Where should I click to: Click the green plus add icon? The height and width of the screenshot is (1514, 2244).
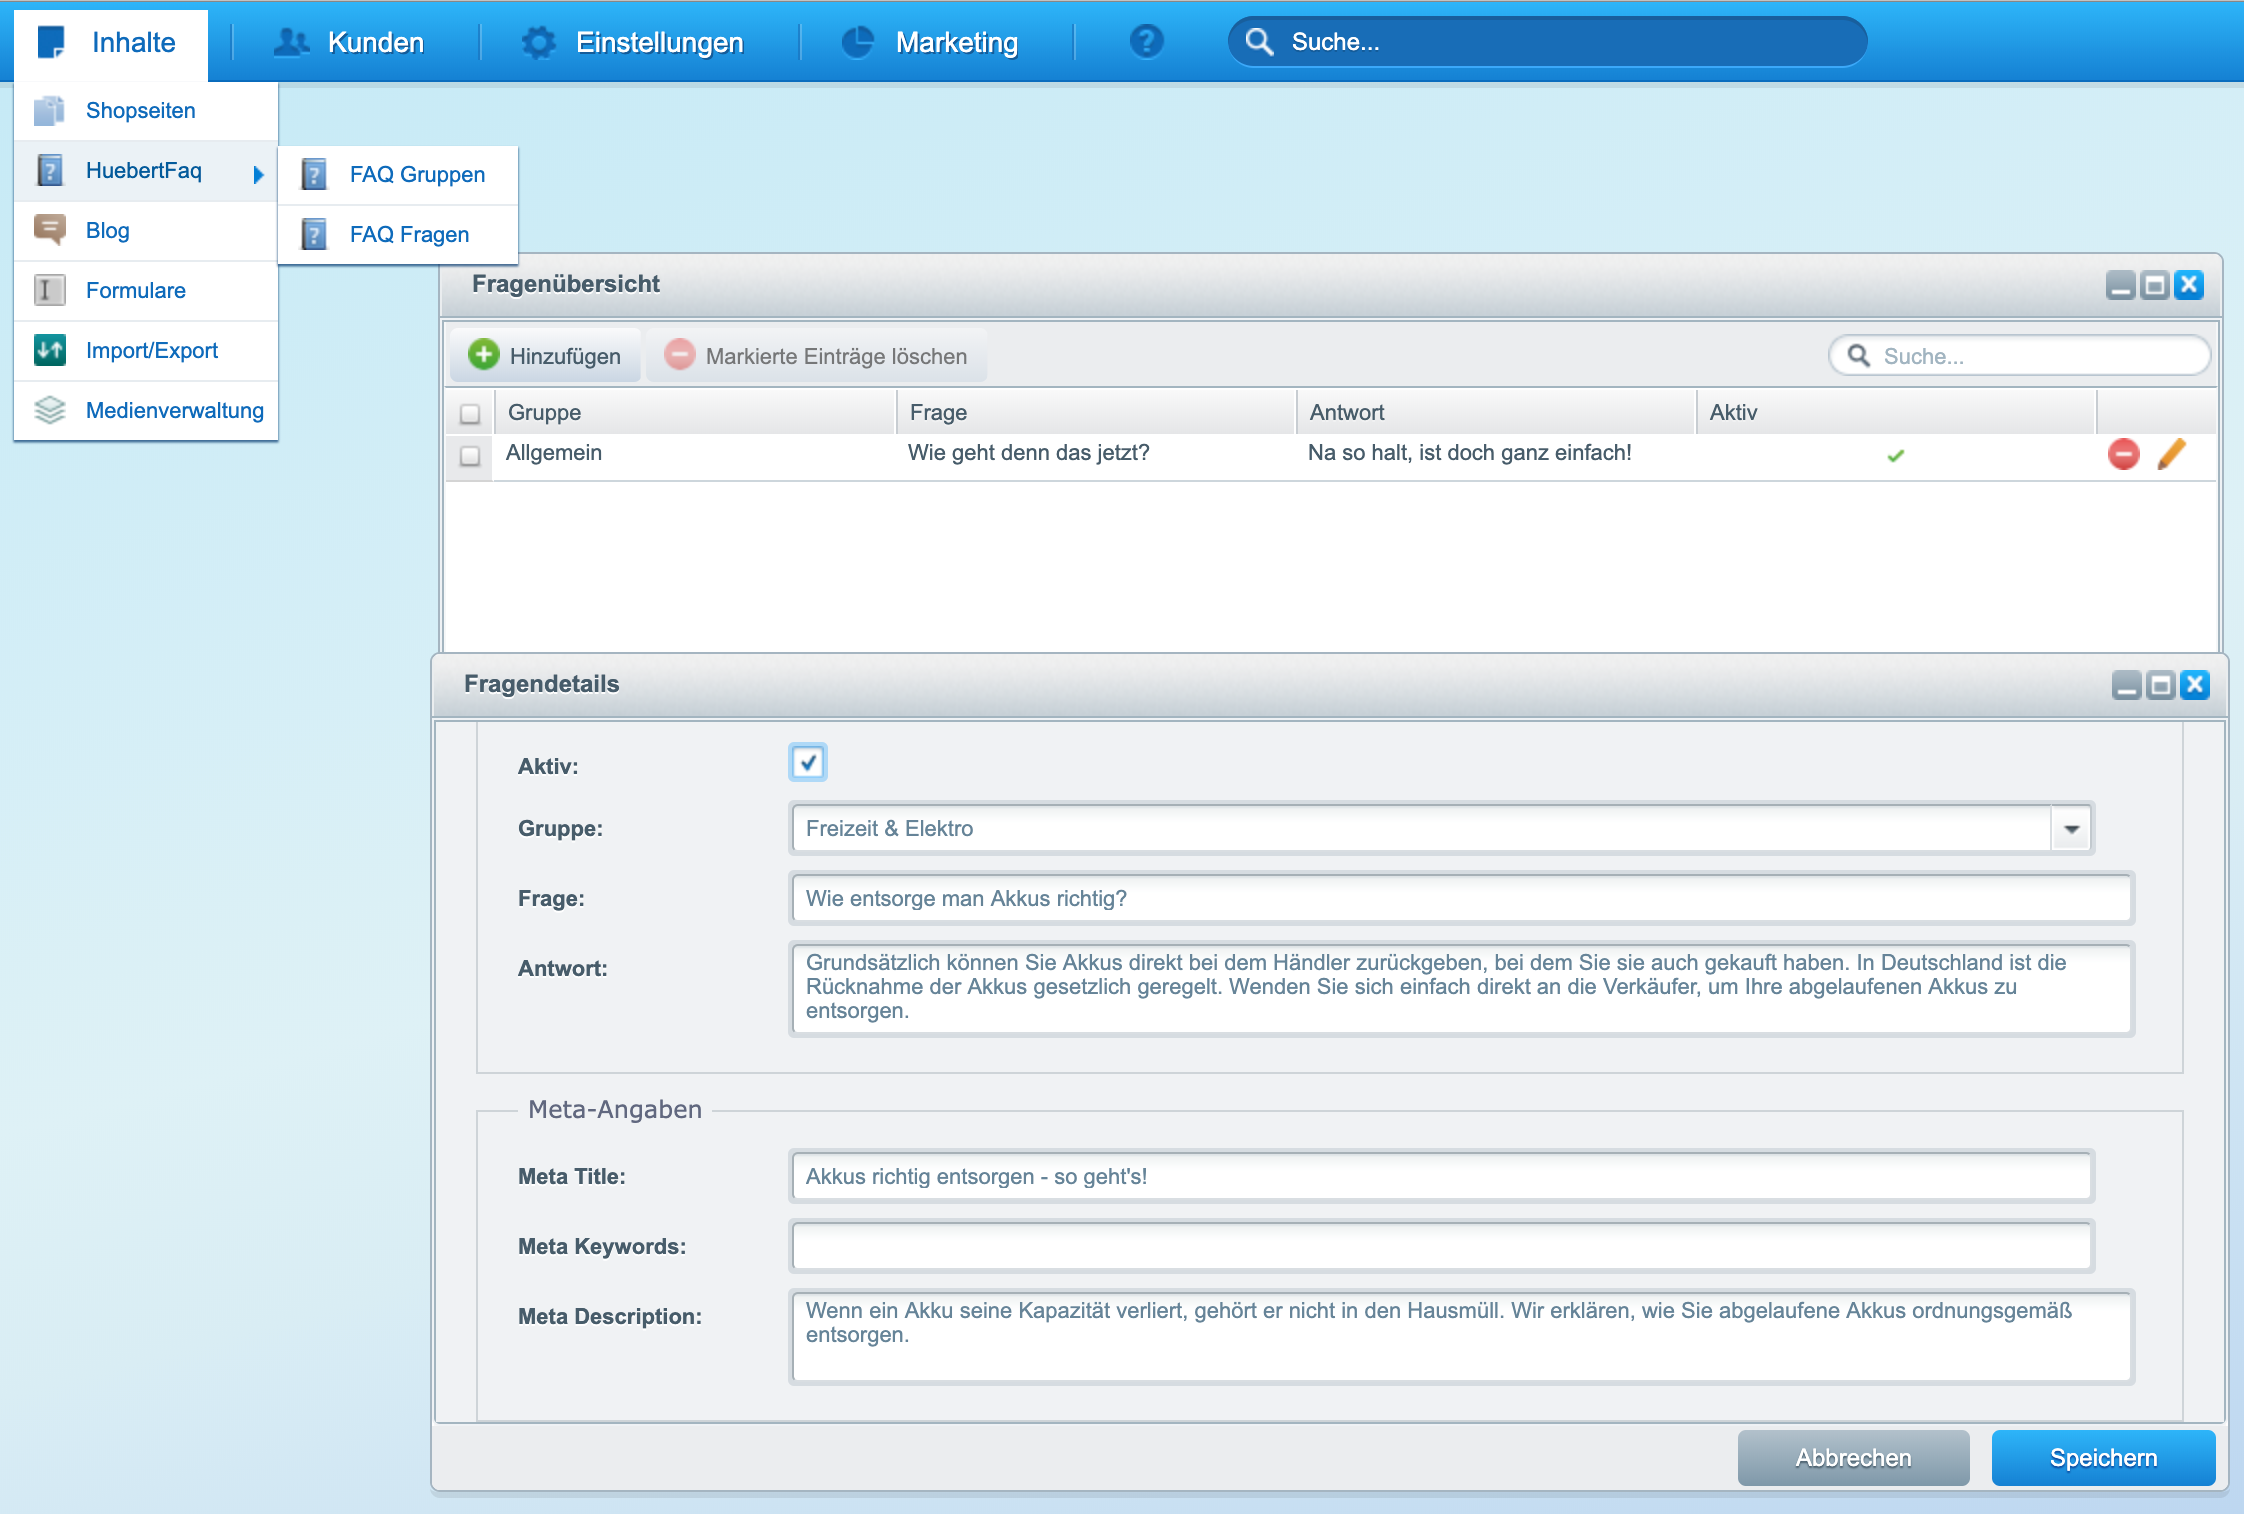(484, 354)
